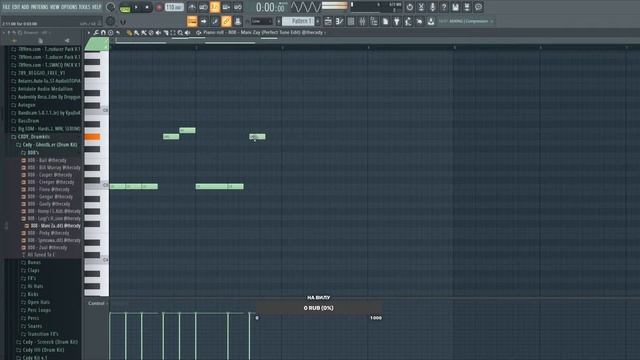Click the question mark help icon

(444, 7)
